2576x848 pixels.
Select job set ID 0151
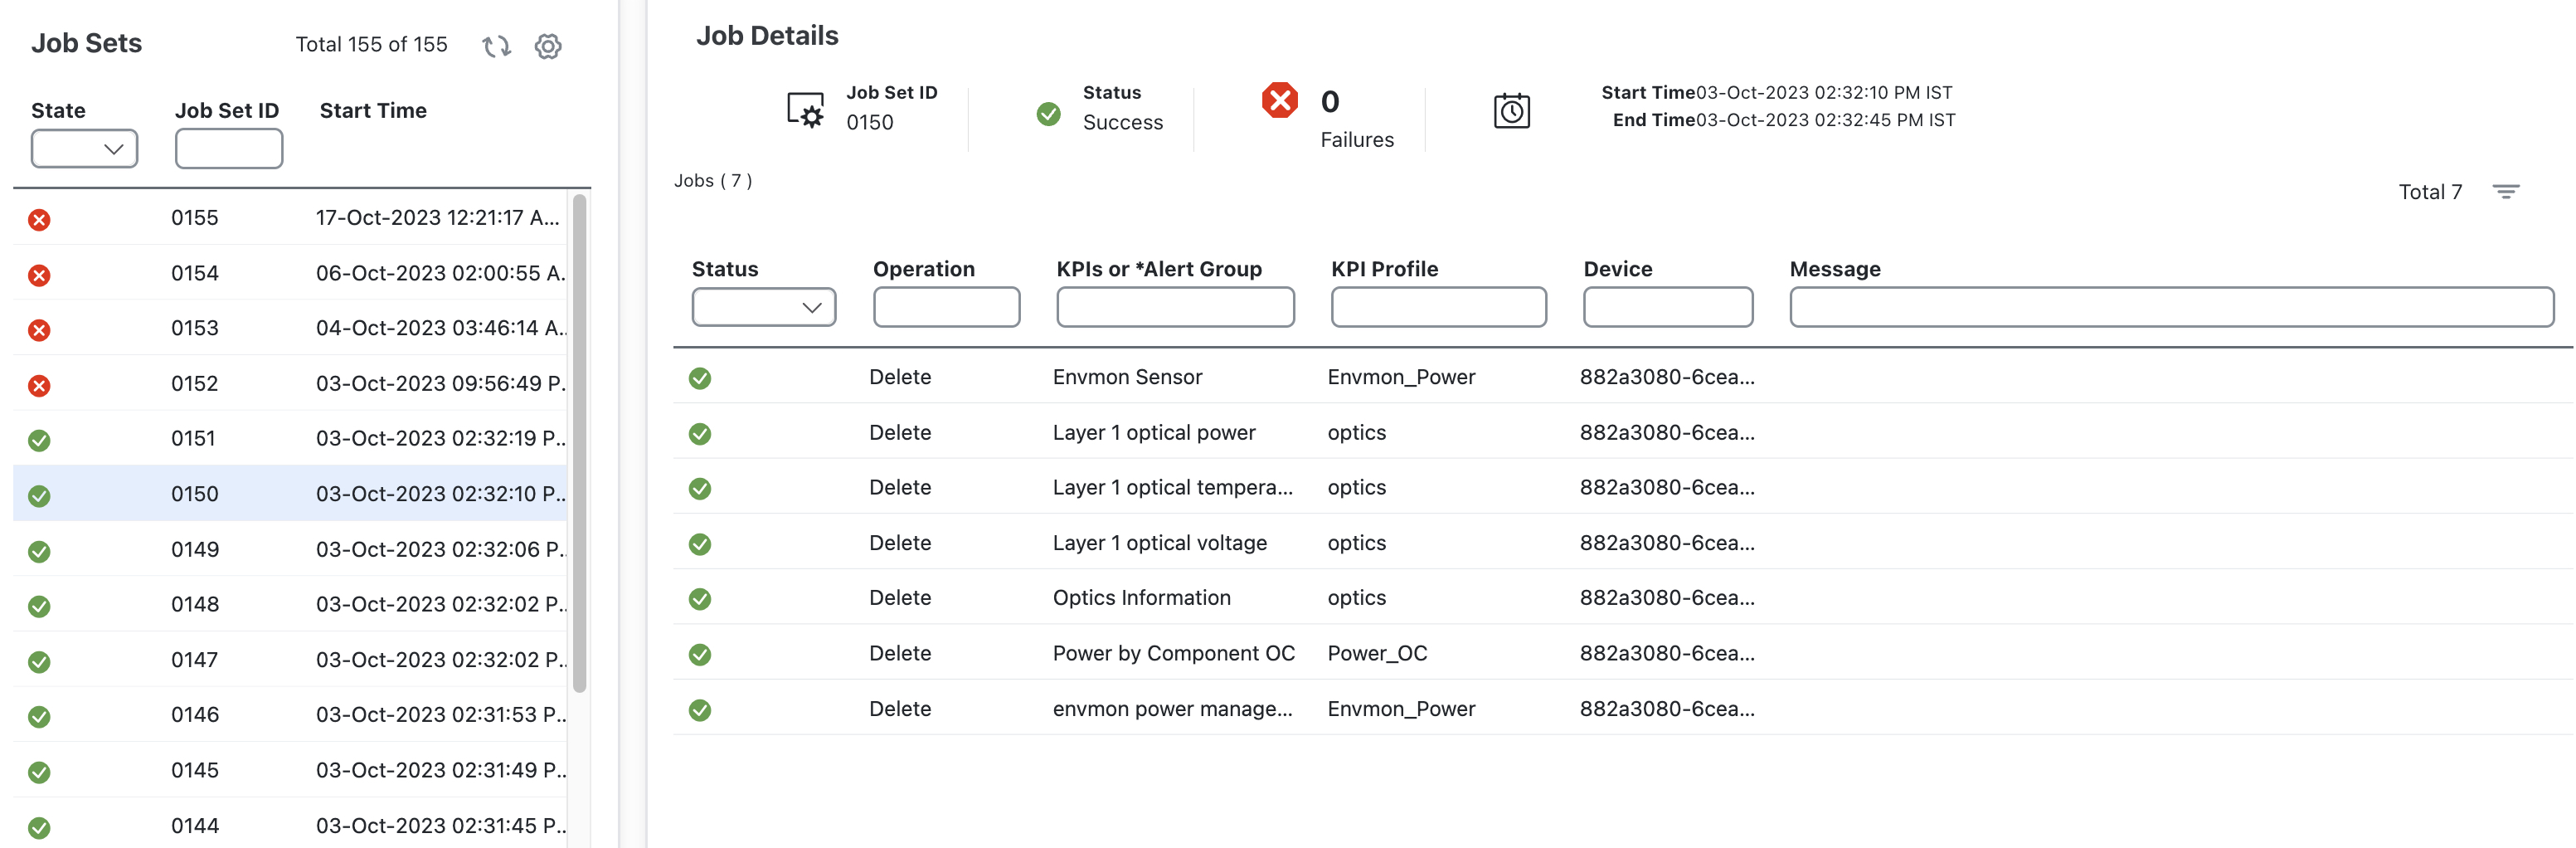coord(193,438)
